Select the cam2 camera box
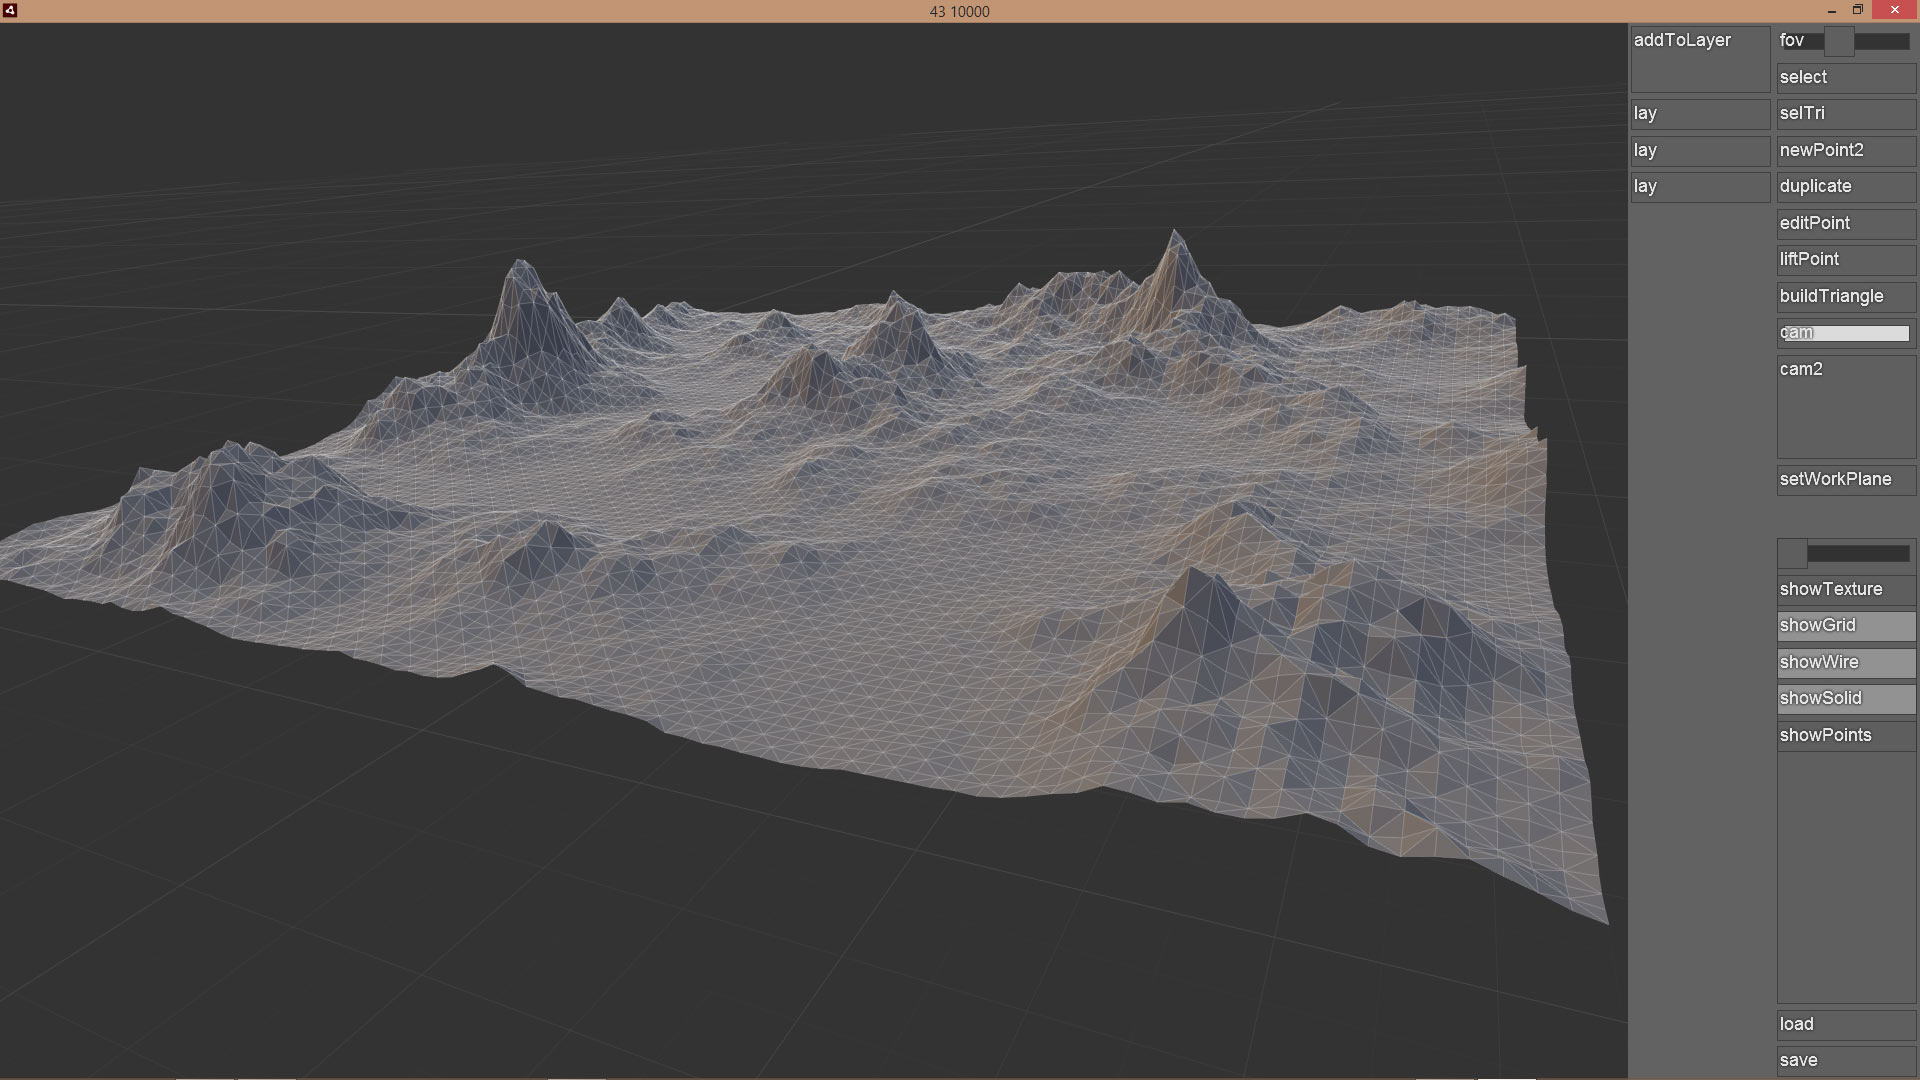The height and width of the screenshot is (1080, 1920). [1845, 406]
